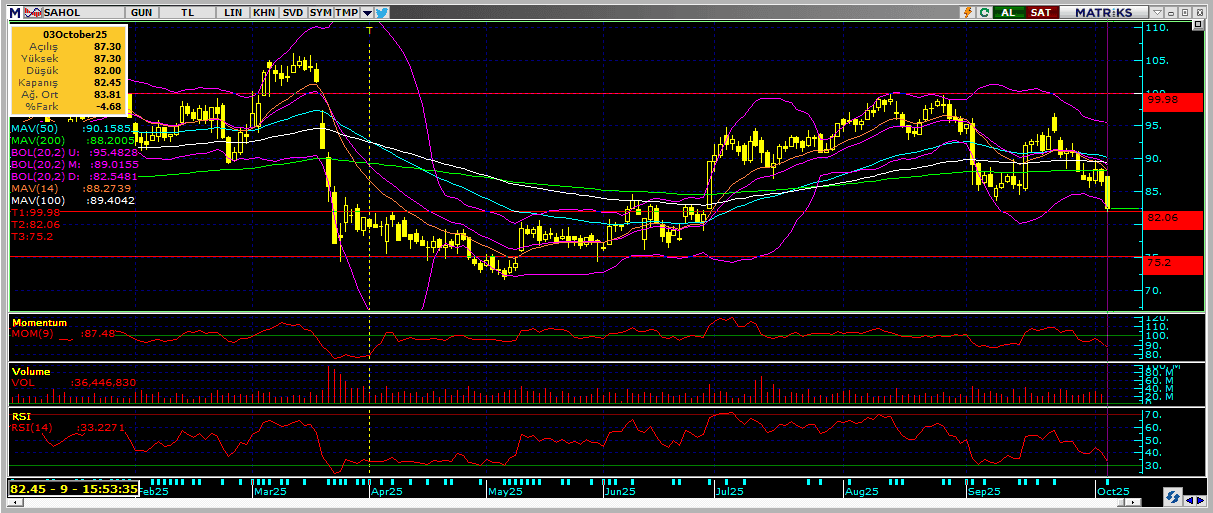This screenshot has height=513, width=1213.
Task: Click the red SAT sell button
Action: 1042,12
